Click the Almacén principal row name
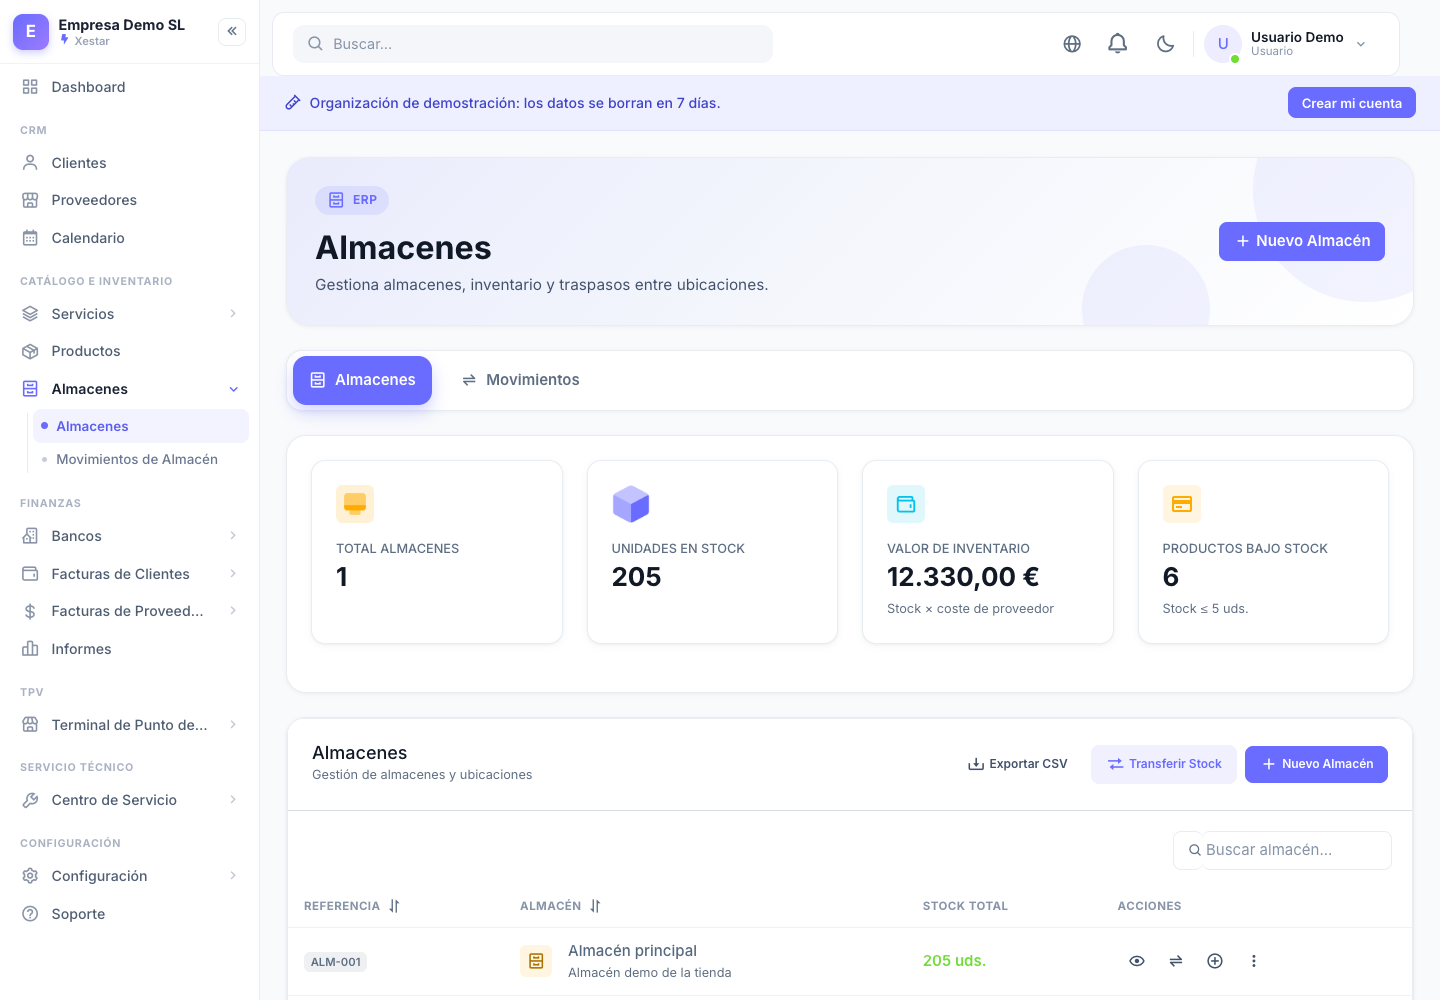 point(632,951)
